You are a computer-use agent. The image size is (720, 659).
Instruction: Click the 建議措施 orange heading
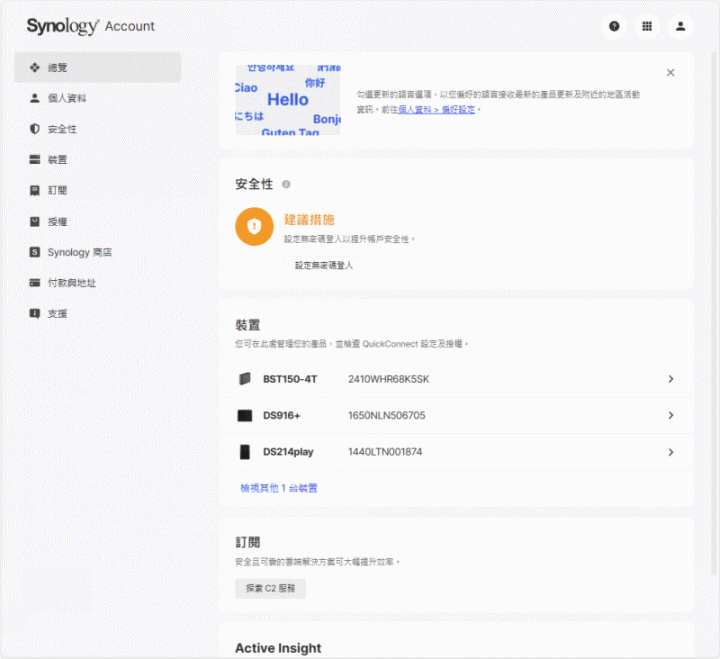tap(309, 220)
